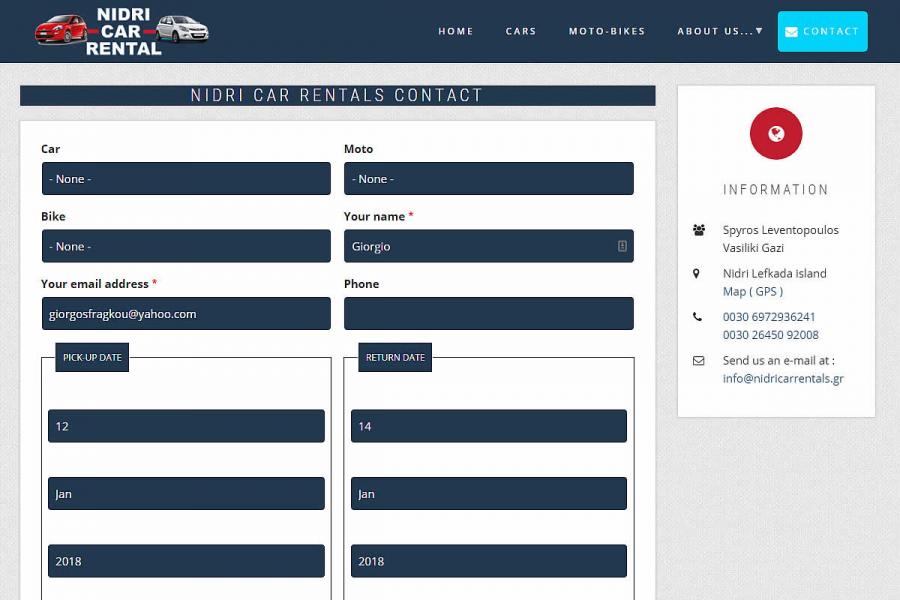Open the Car selection dropdown

click(186, 179)
